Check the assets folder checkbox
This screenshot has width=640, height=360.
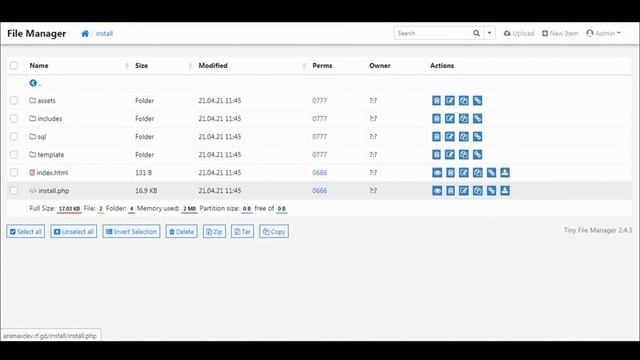click(x=14, y=100)
